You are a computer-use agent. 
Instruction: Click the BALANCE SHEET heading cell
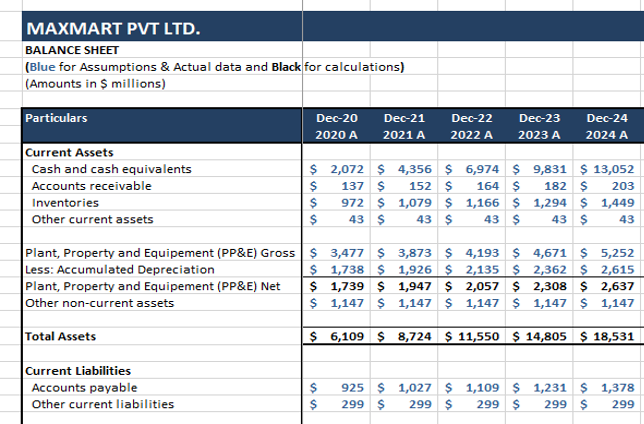tap(72, 50)
